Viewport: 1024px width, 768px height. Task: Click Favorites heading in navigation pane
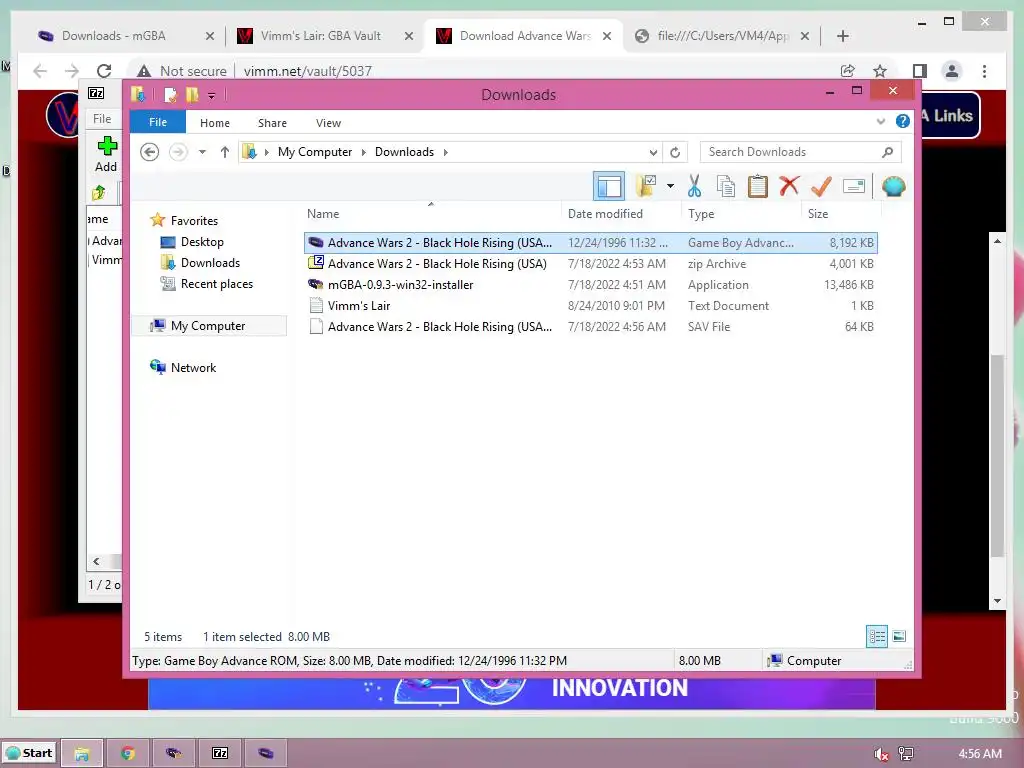[194, 221]
